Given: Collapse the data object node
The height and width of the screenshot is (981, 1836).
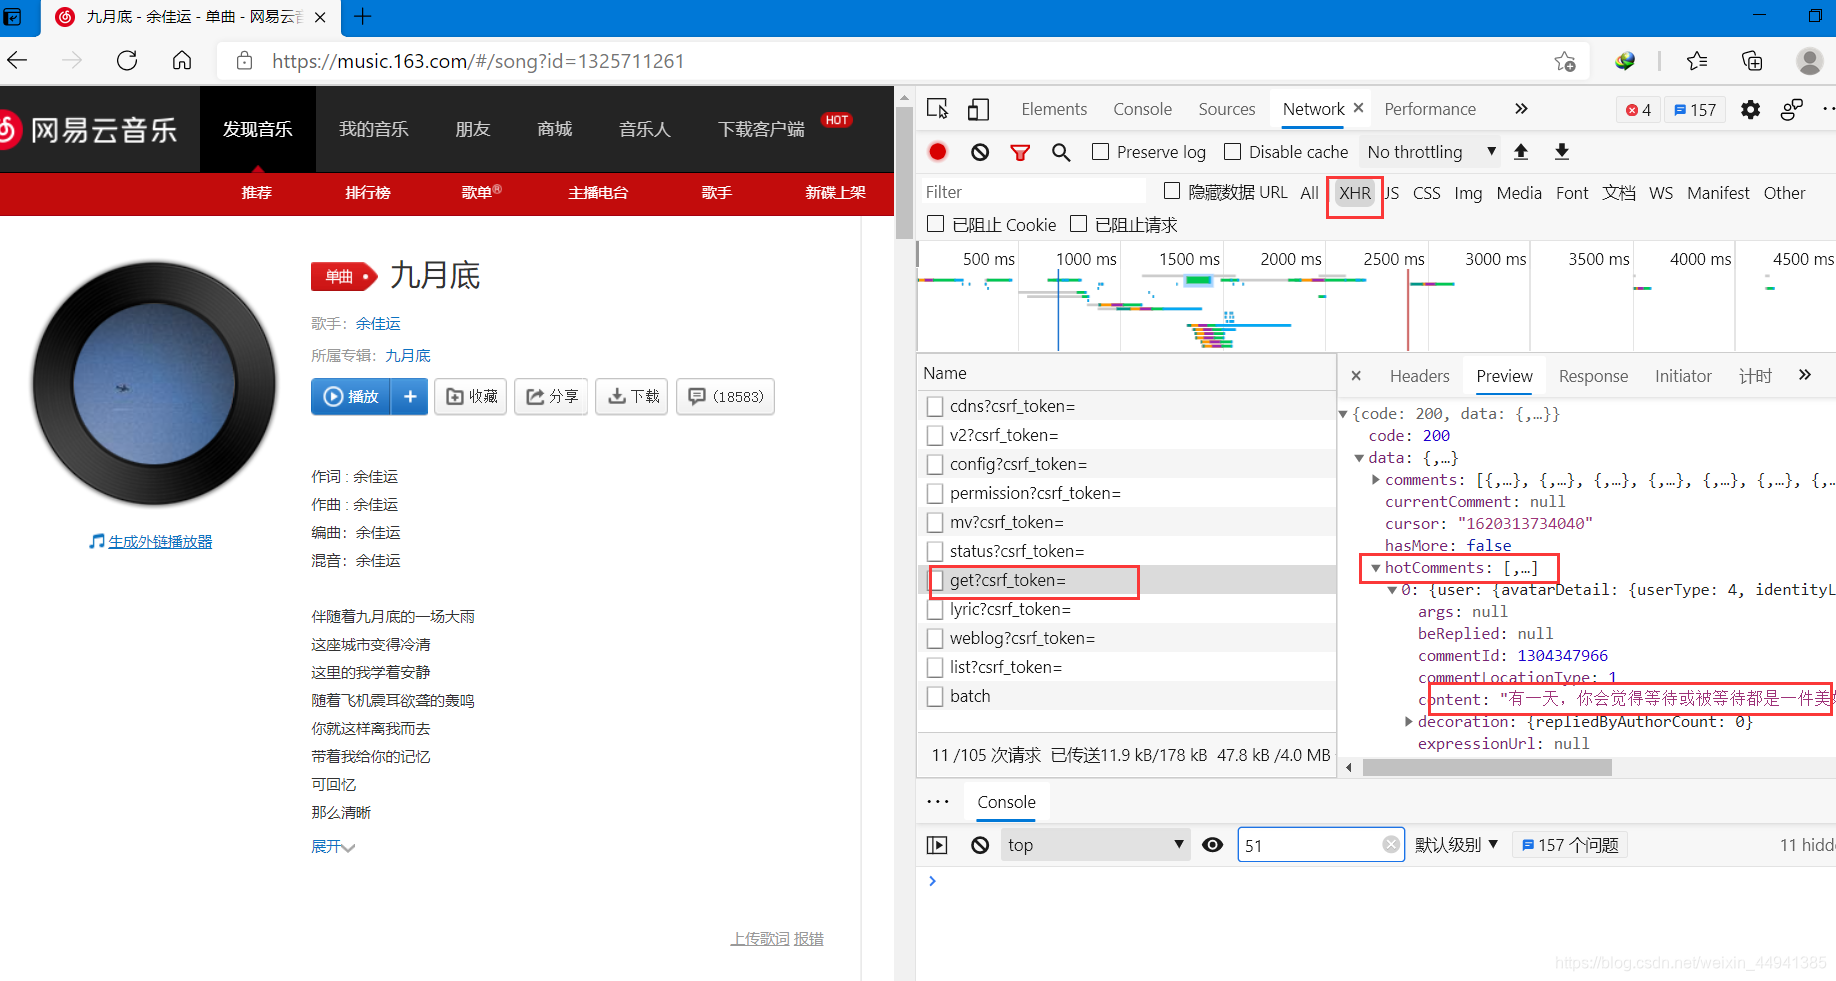Looking at the screenshot, I should (1359, 458).
